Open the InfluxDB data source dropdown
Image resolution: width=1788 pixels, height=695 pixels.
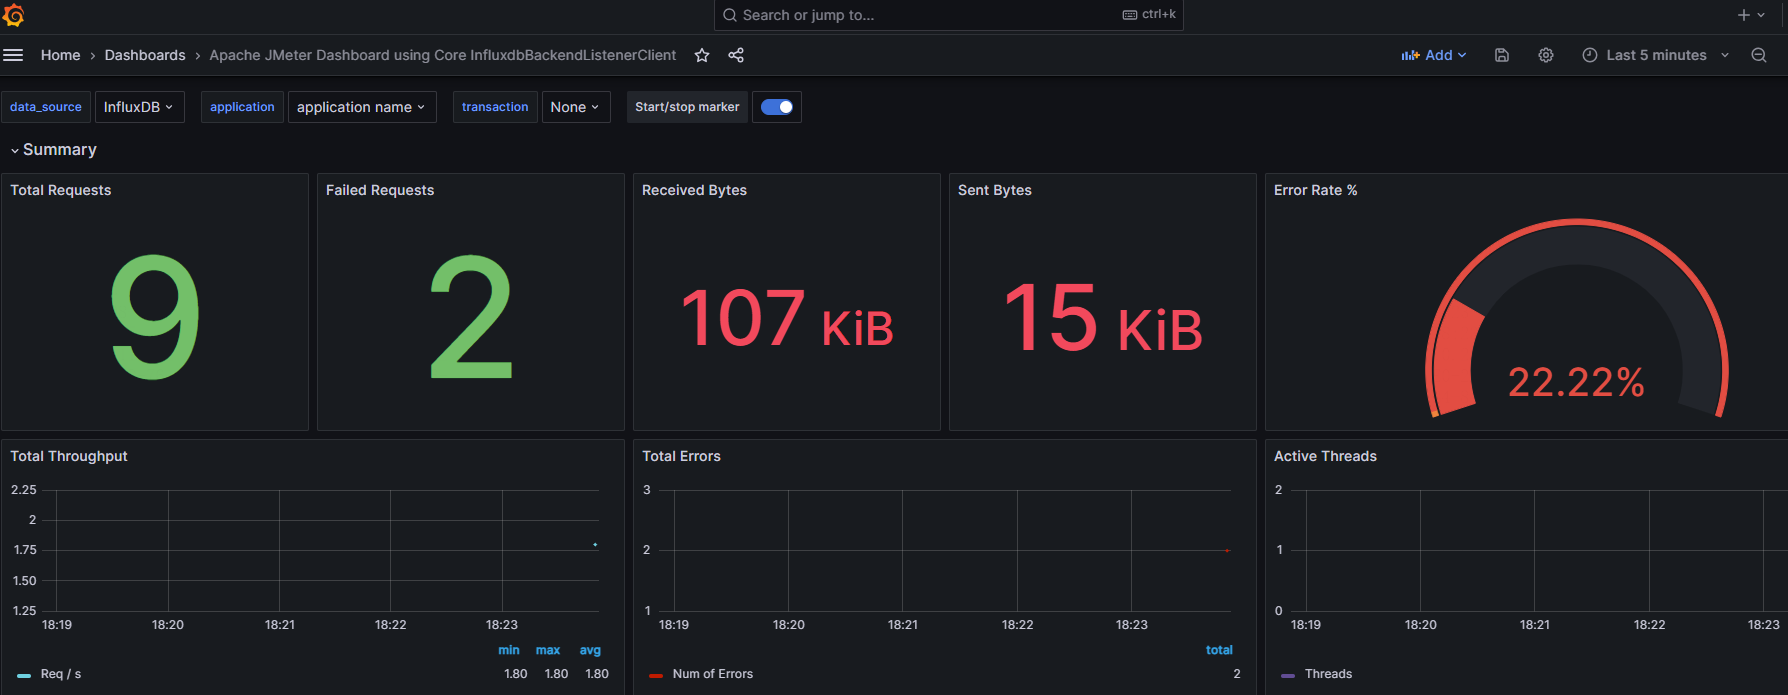click(x=140, y=107)
